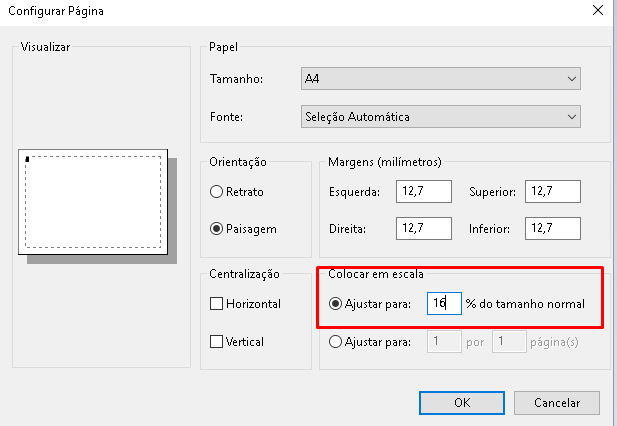Close the Configurar Página dialog
The height and width of the screenshot is (426, 617).
pos(598,11)
